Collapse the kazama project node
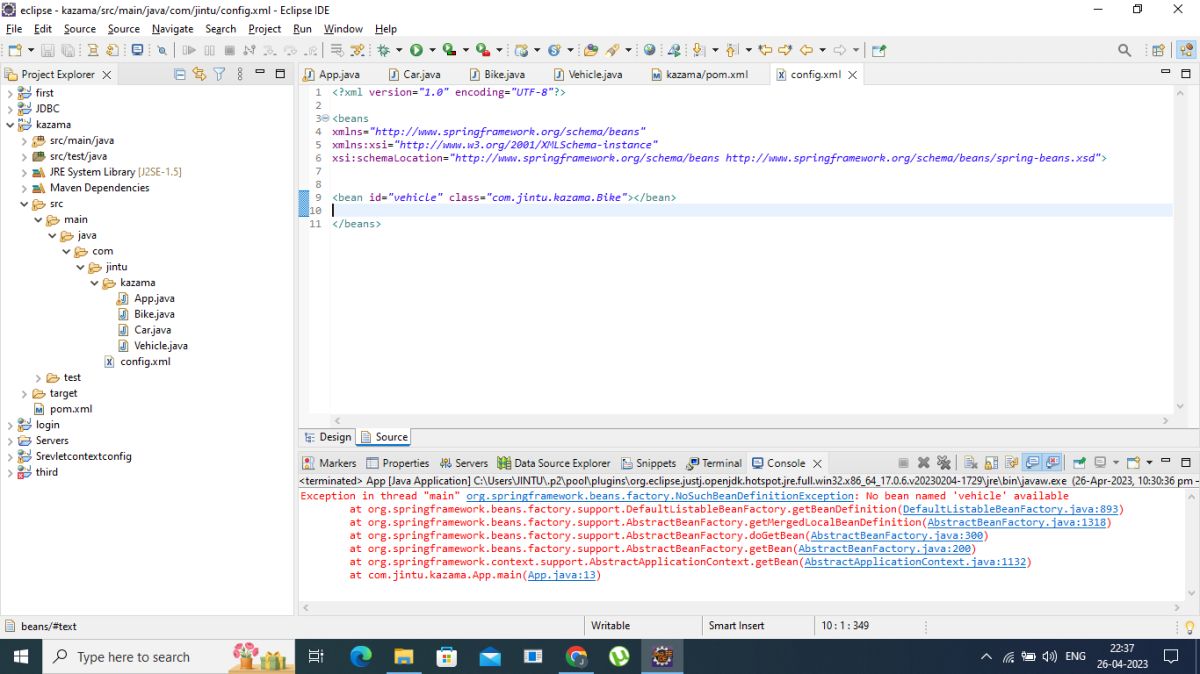The image size is (1200, 674). pos(10,125)
